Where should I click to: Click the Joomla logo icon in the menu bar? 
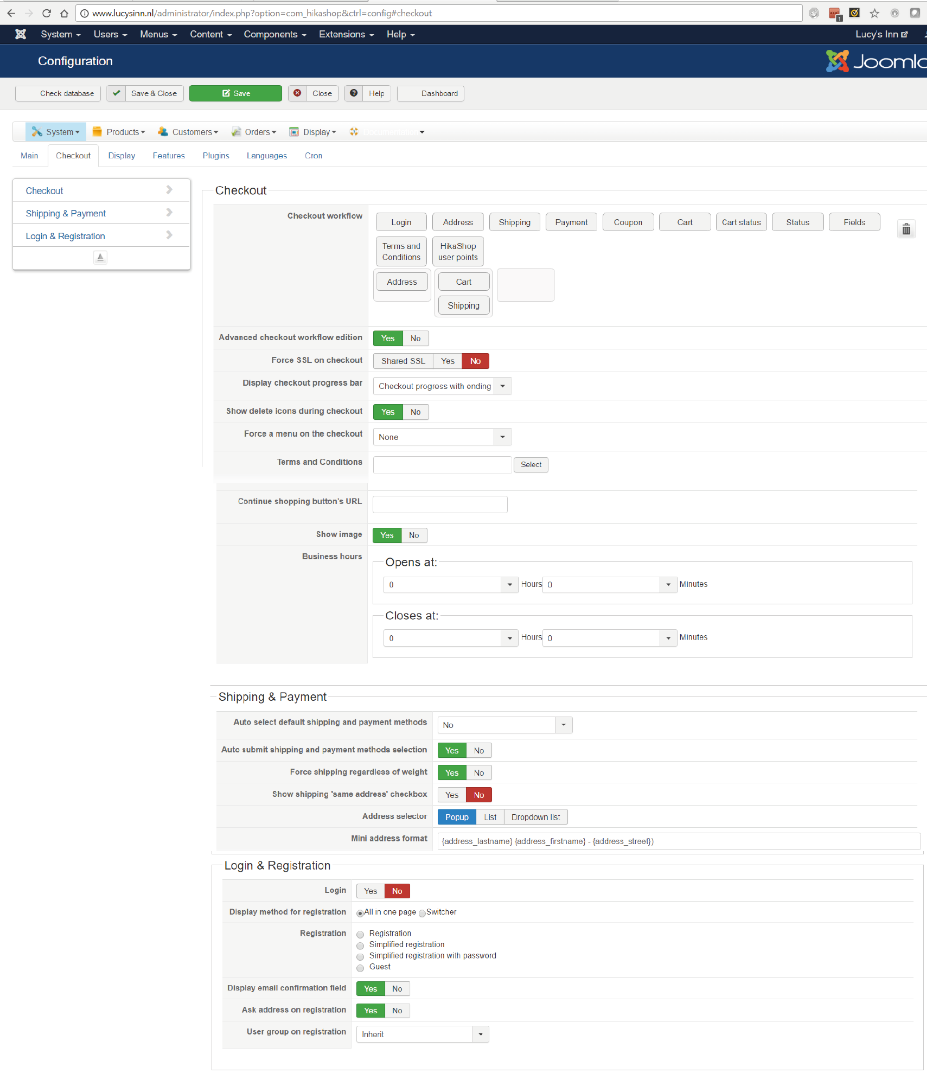click(21, 34)
